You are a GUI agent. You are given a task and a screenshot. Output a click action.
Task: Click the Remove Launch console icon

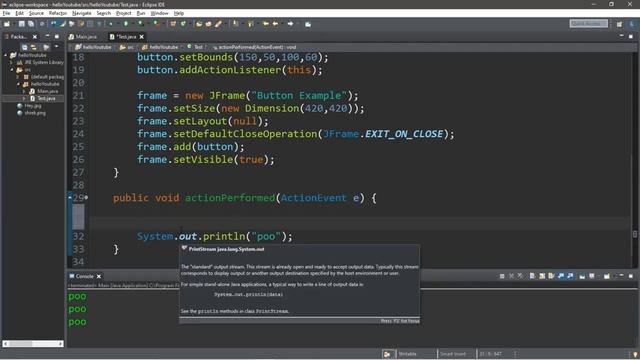(x=511, y=276)
